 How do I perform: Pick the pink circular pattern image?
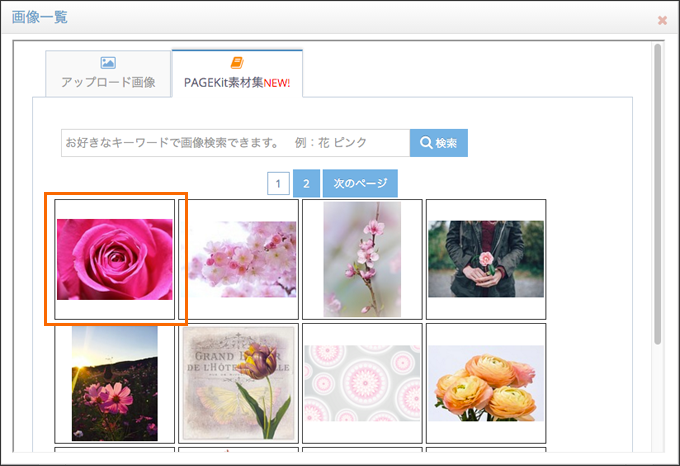pos(362,383)
